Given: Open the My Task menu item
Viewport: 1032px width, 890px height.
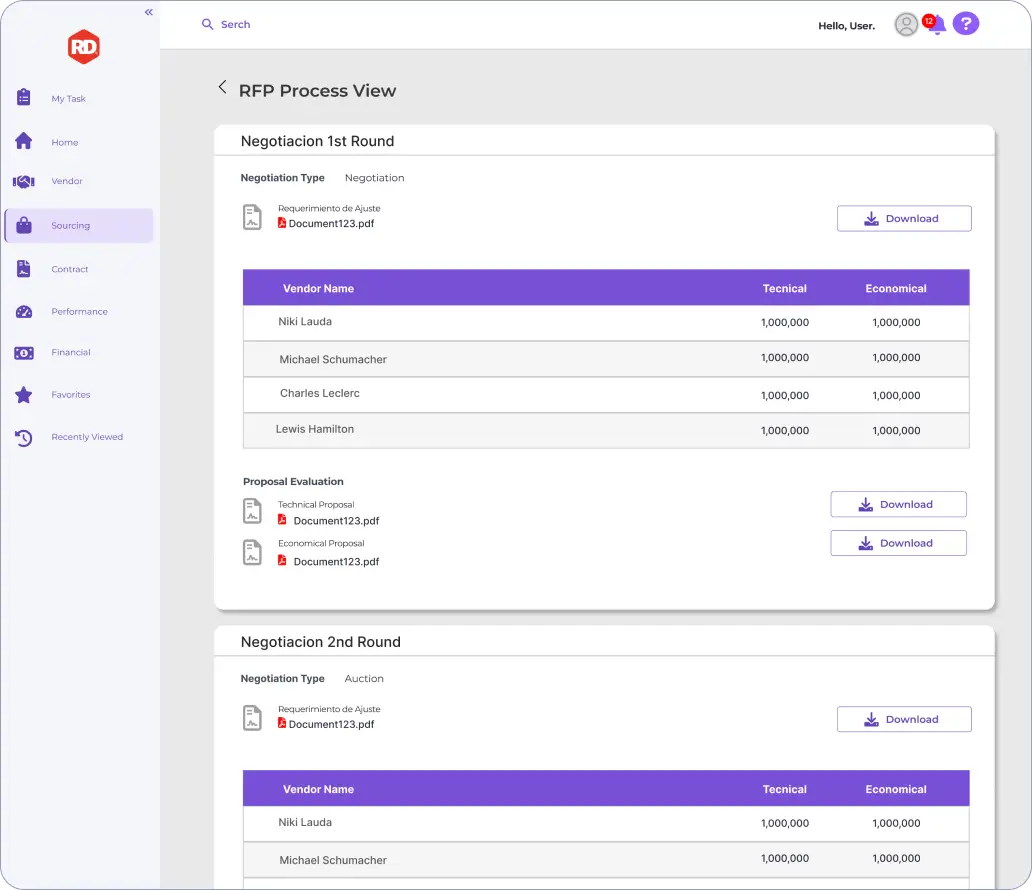Looking at the screenshot, I should [x=68, y=99].
